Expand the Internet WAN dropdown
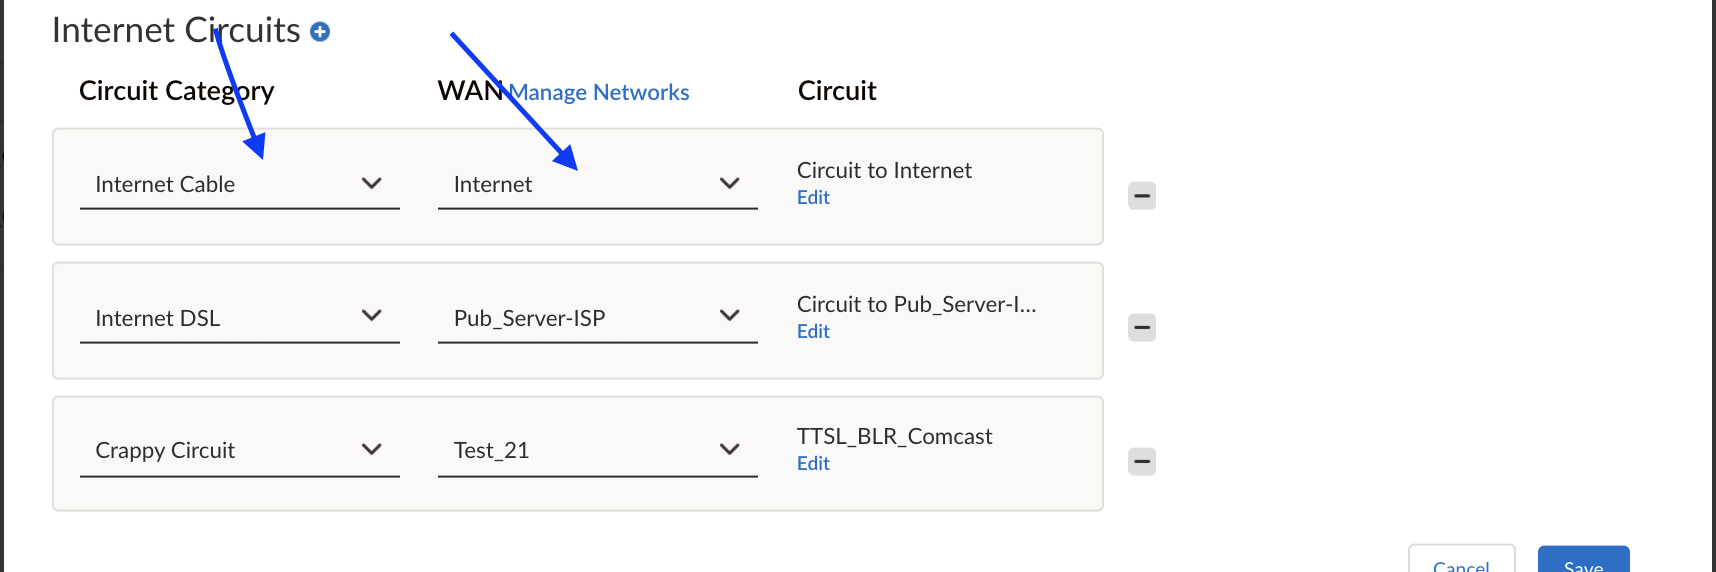1716x572 pixels. coord(597,184)
